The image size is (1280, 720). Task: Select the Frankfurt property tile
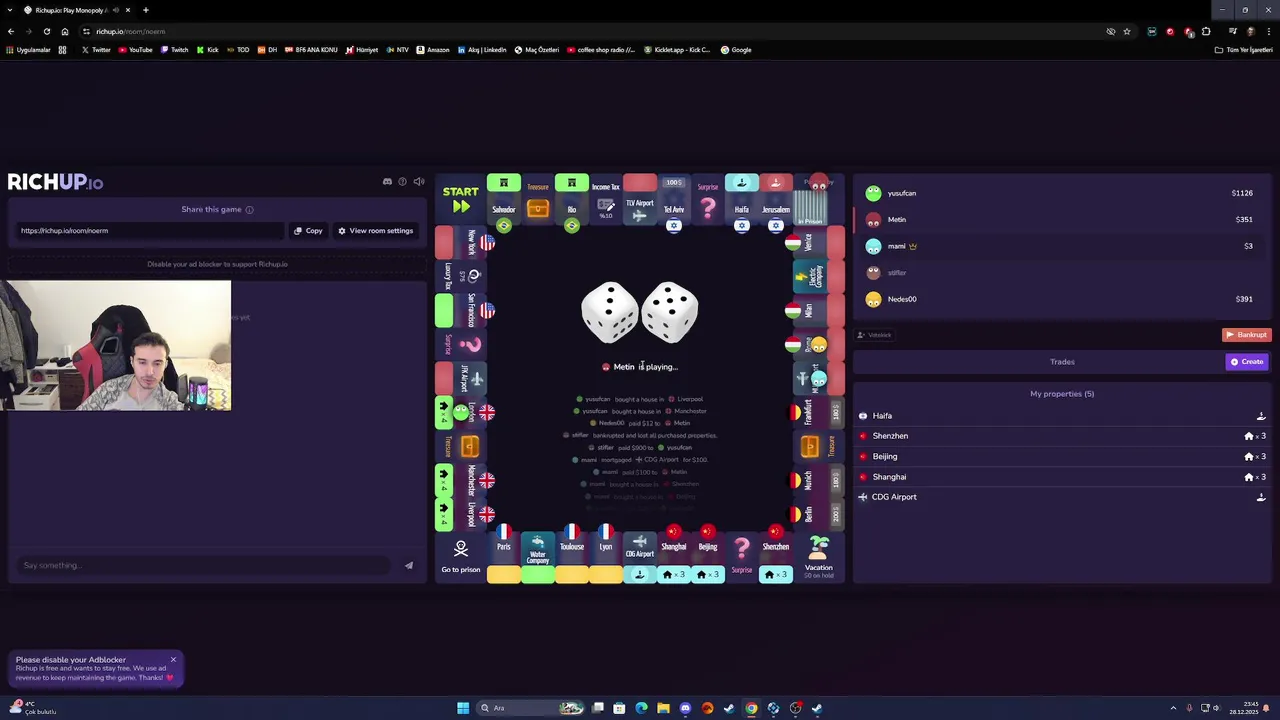click(819, 412)
